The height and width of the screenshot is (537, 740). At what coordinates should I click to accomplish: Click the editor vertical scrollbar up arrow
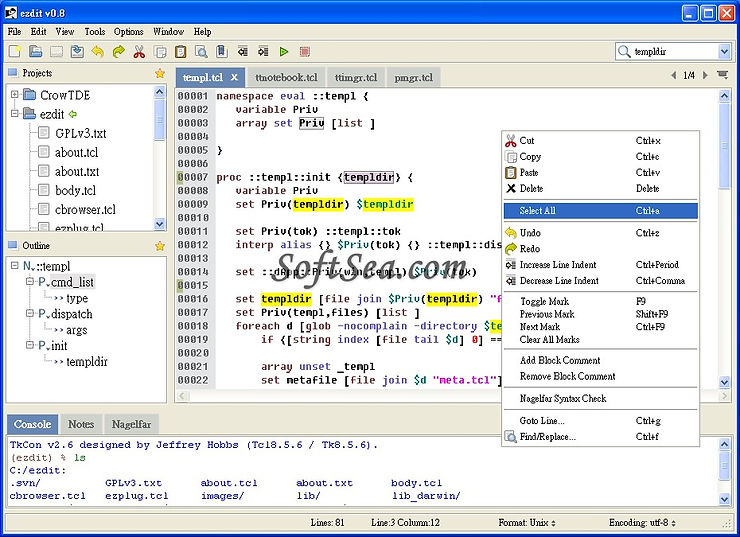point(724,96)
